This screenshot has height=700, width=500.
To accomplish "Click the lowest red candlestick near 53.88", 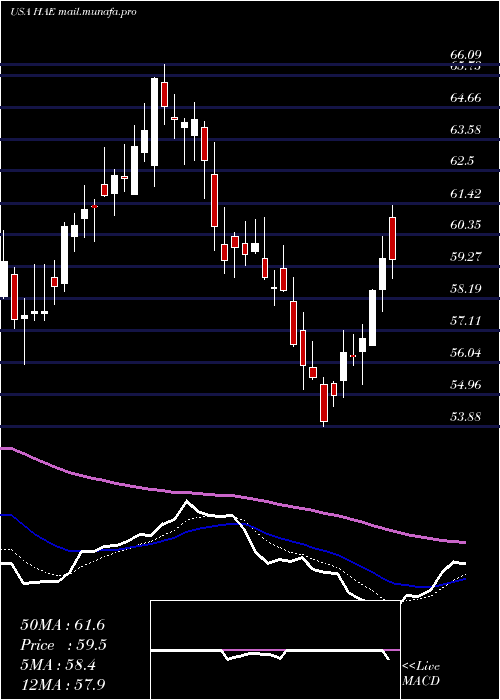I will click(324, 403).
